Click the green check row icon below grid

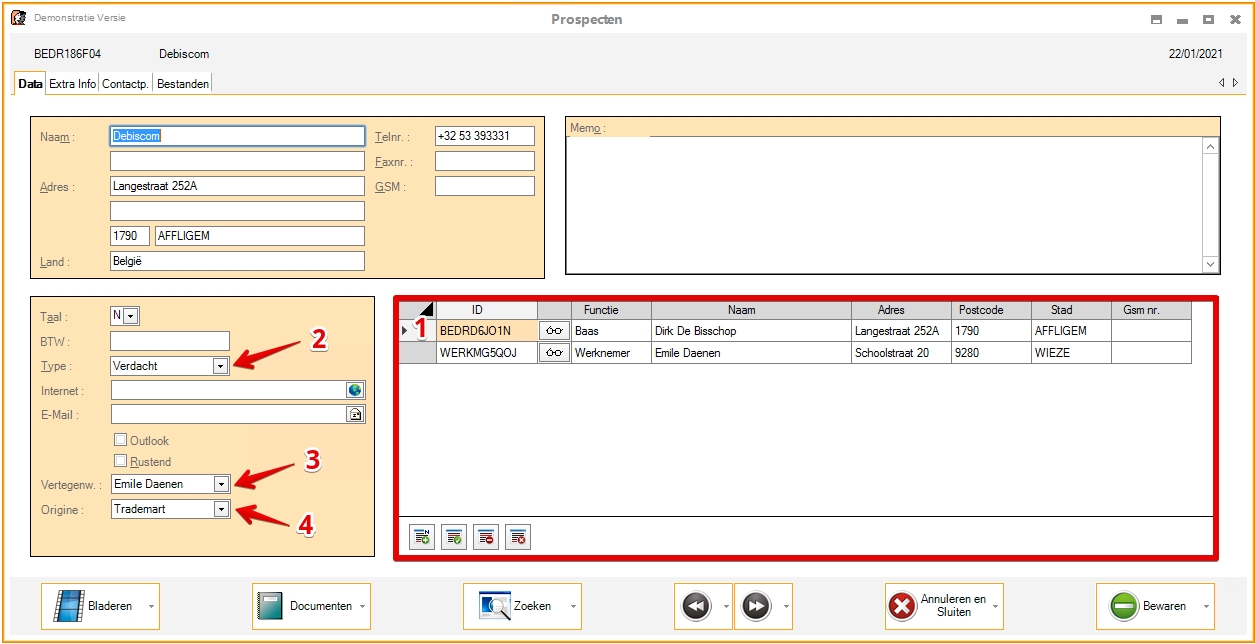[454, 538]
